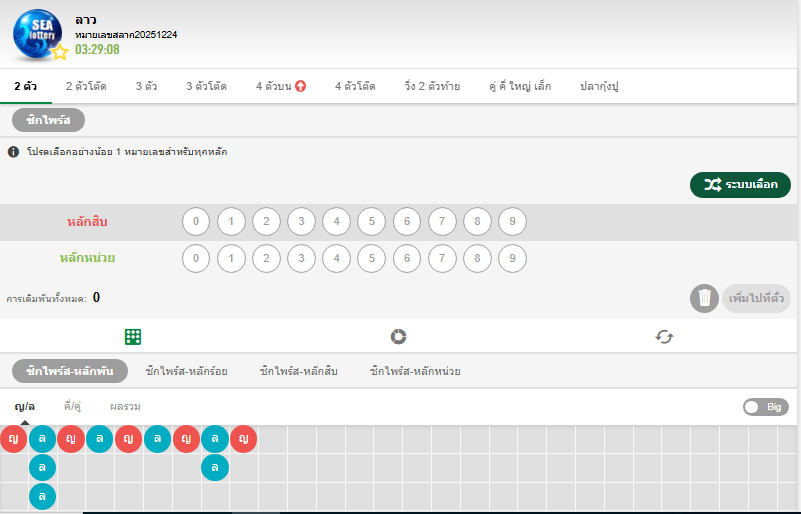
Task: Select tens digit 1 in หลักสิบ row
Action: pos(231,221)
